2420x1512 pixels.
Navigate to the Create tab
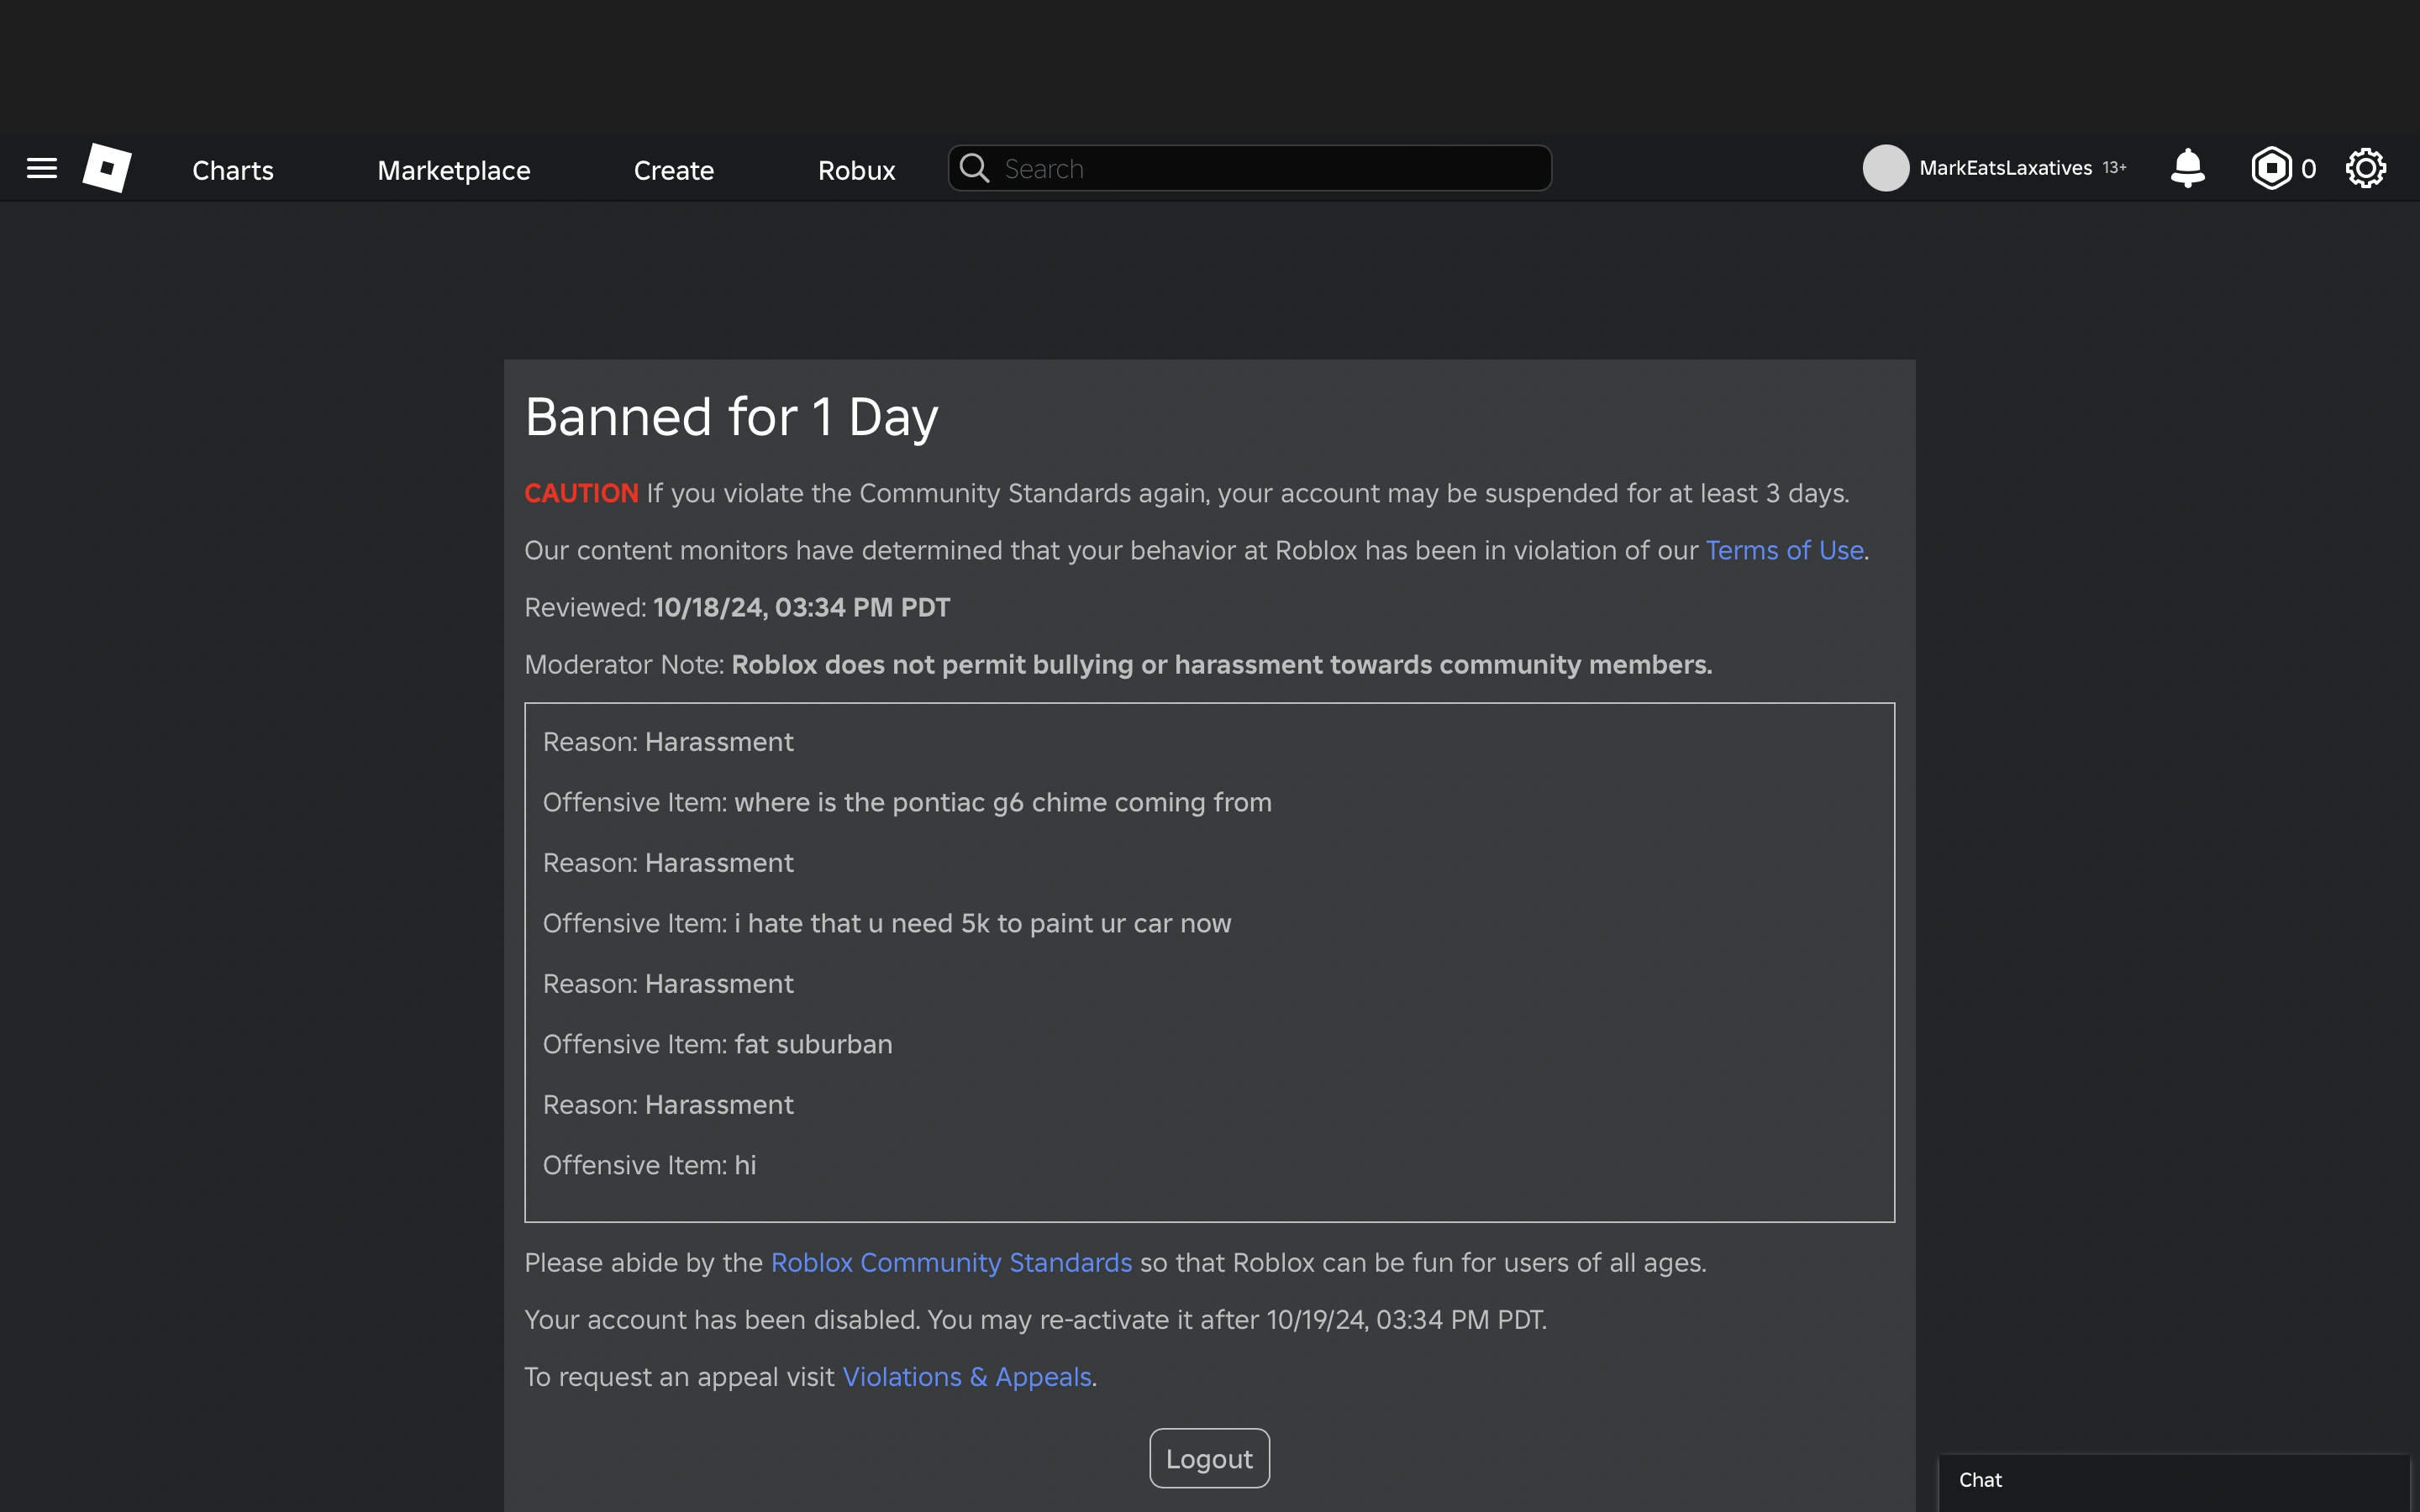[x=673, y=170]
